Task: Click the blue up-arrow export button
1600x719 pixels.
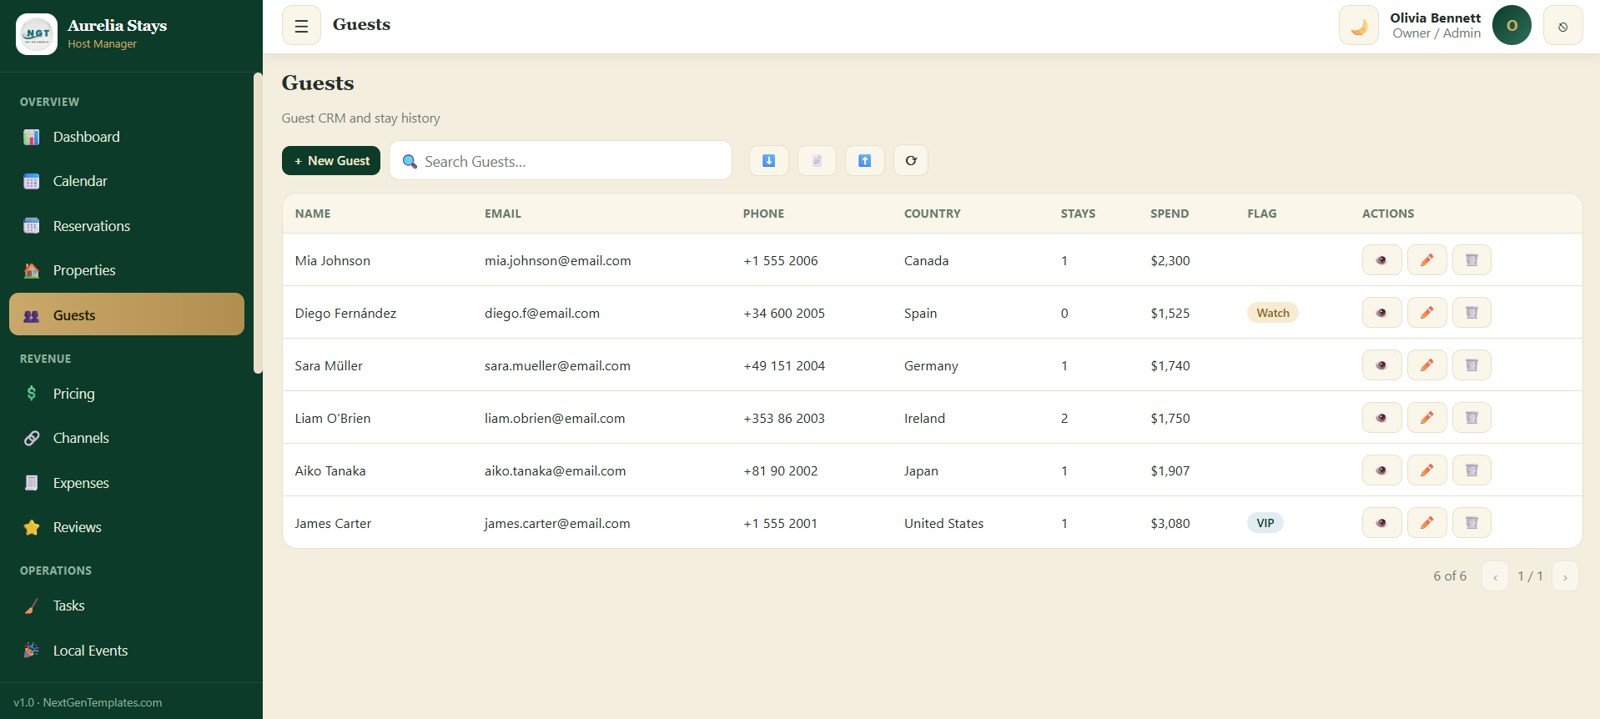Action: pos(865,161)
